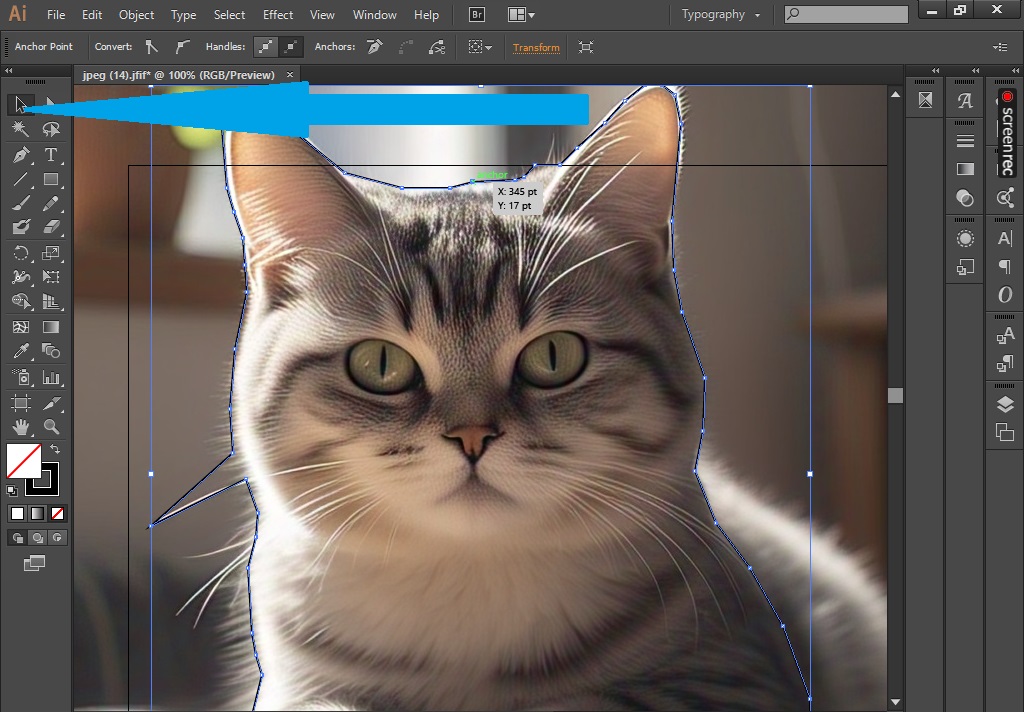Image resolution: width=1024 pixels, height=712 pixels.
Task: Open the control bar options menu
Action: 1000,47
